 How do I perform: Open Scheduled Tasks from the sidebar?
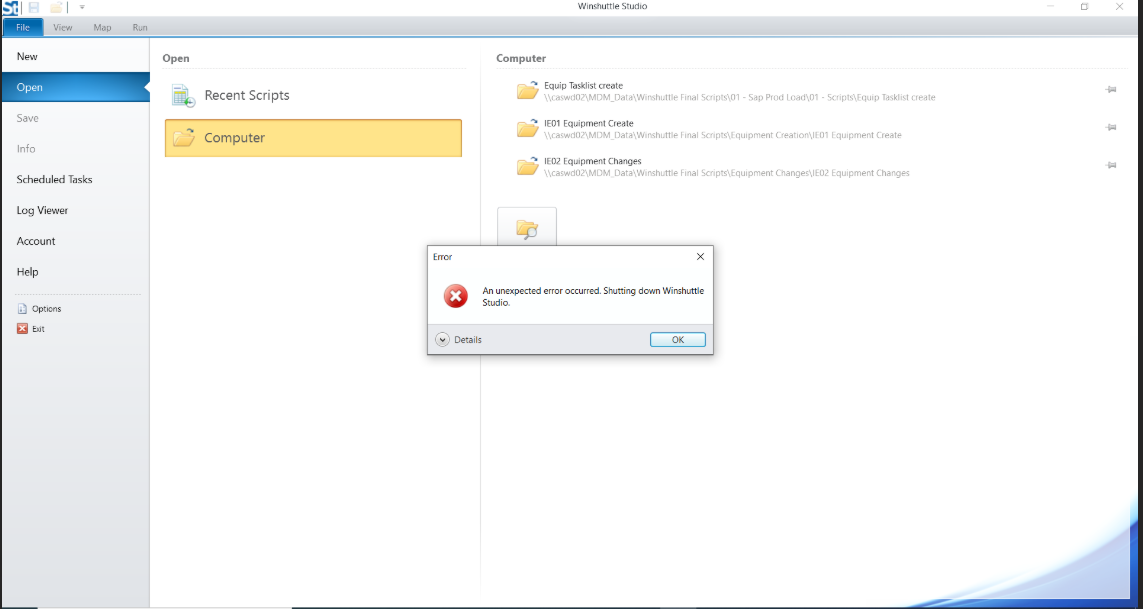[x=76, y=179]
